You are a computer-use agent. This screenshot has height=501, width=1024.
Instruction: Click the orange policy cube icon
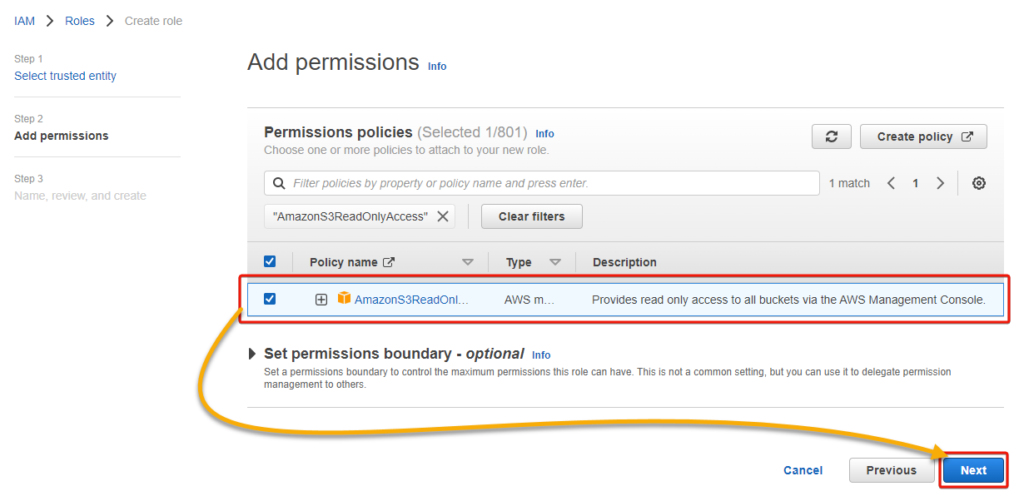click(344, 299)
